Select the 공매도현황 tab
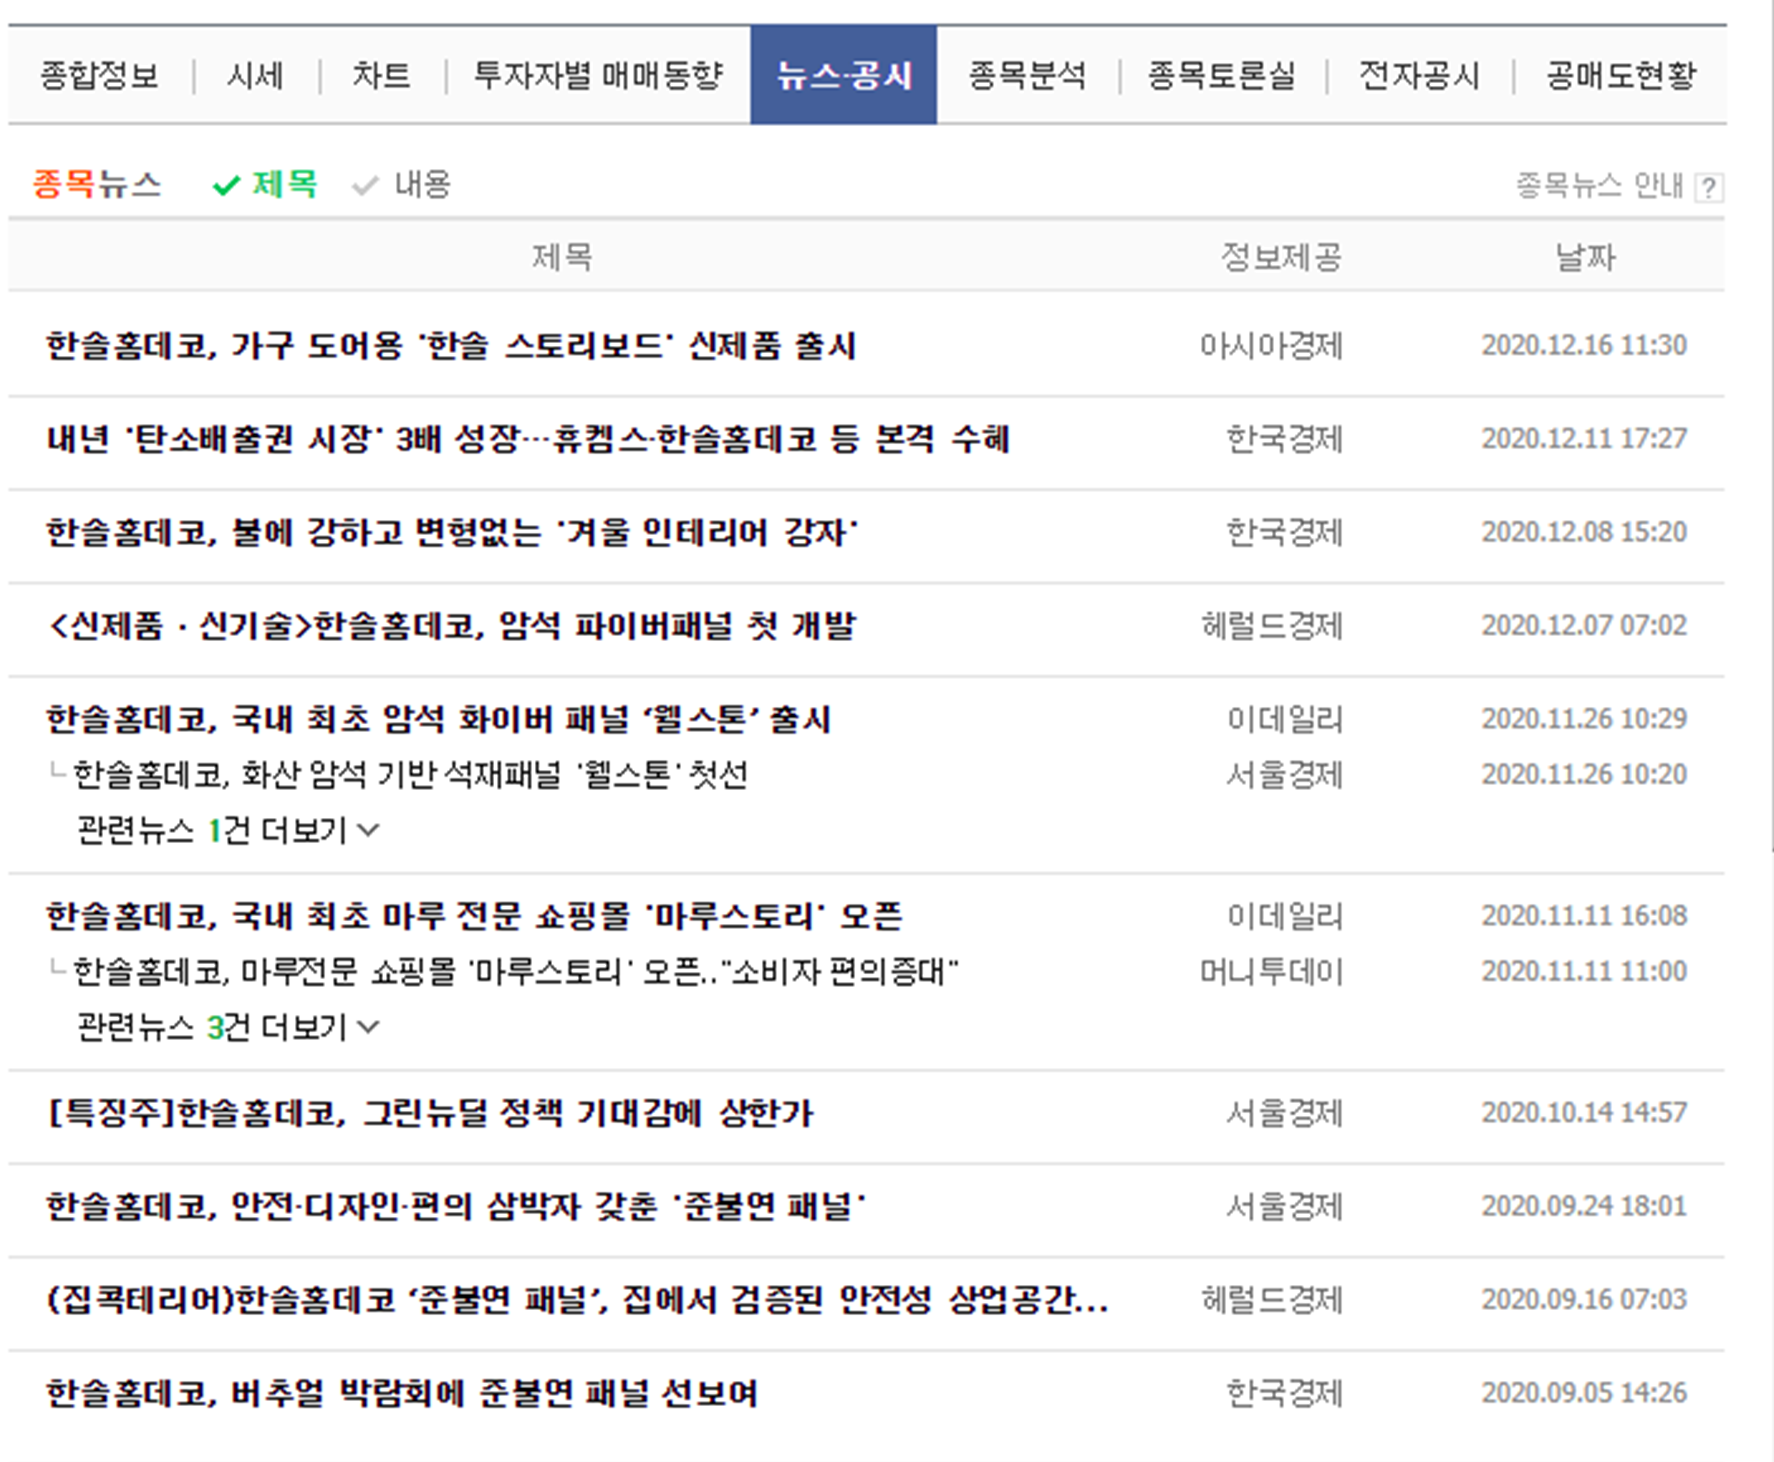 tap(1621, 75)
